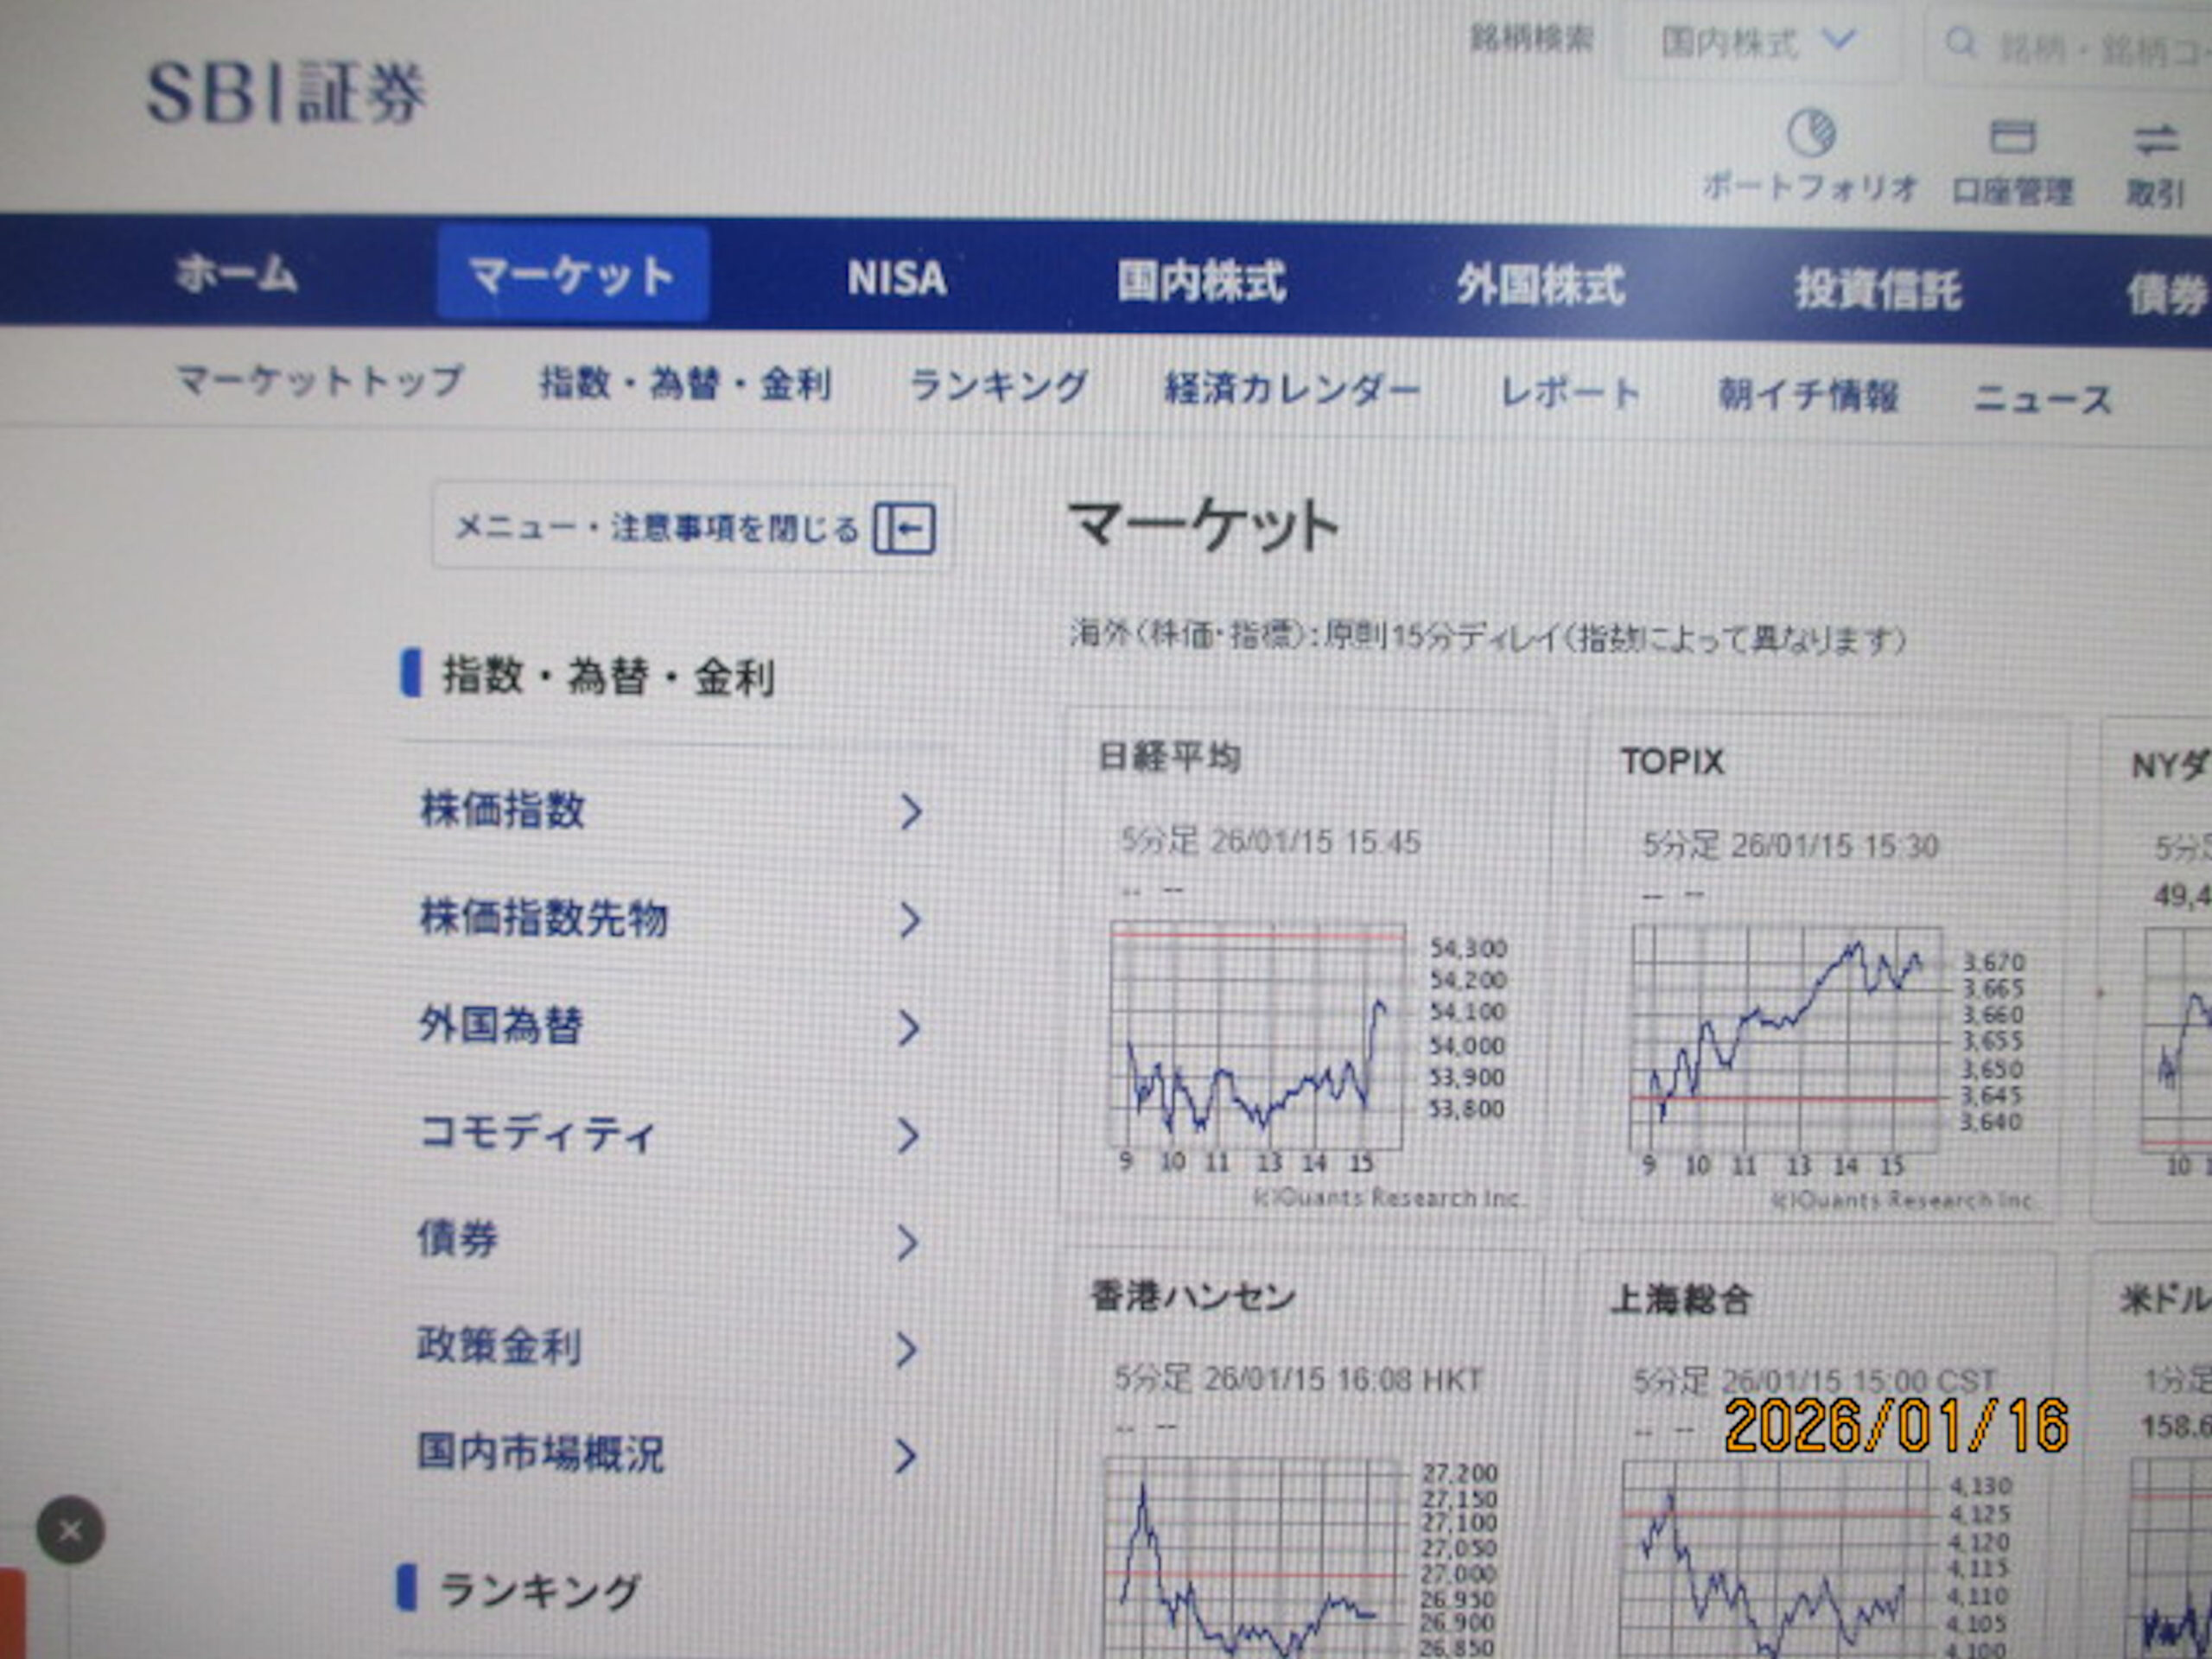Collapse menu using the panel-close arrow icon
The width and height of the screenshot is (2212, 1659).
905,528
